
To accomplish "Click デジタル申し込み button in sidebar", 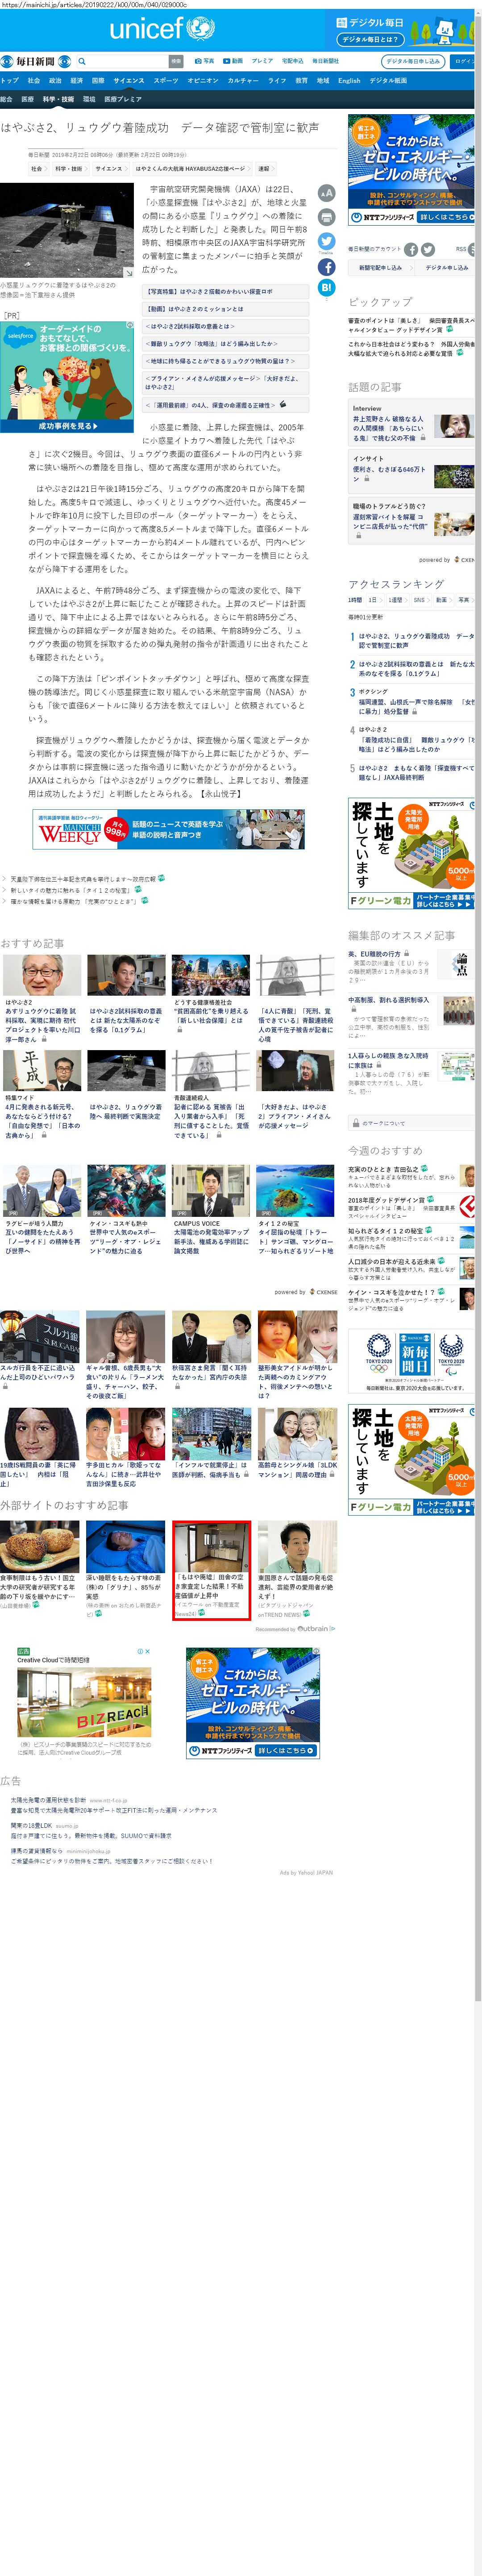I will [x=446, y=267].
